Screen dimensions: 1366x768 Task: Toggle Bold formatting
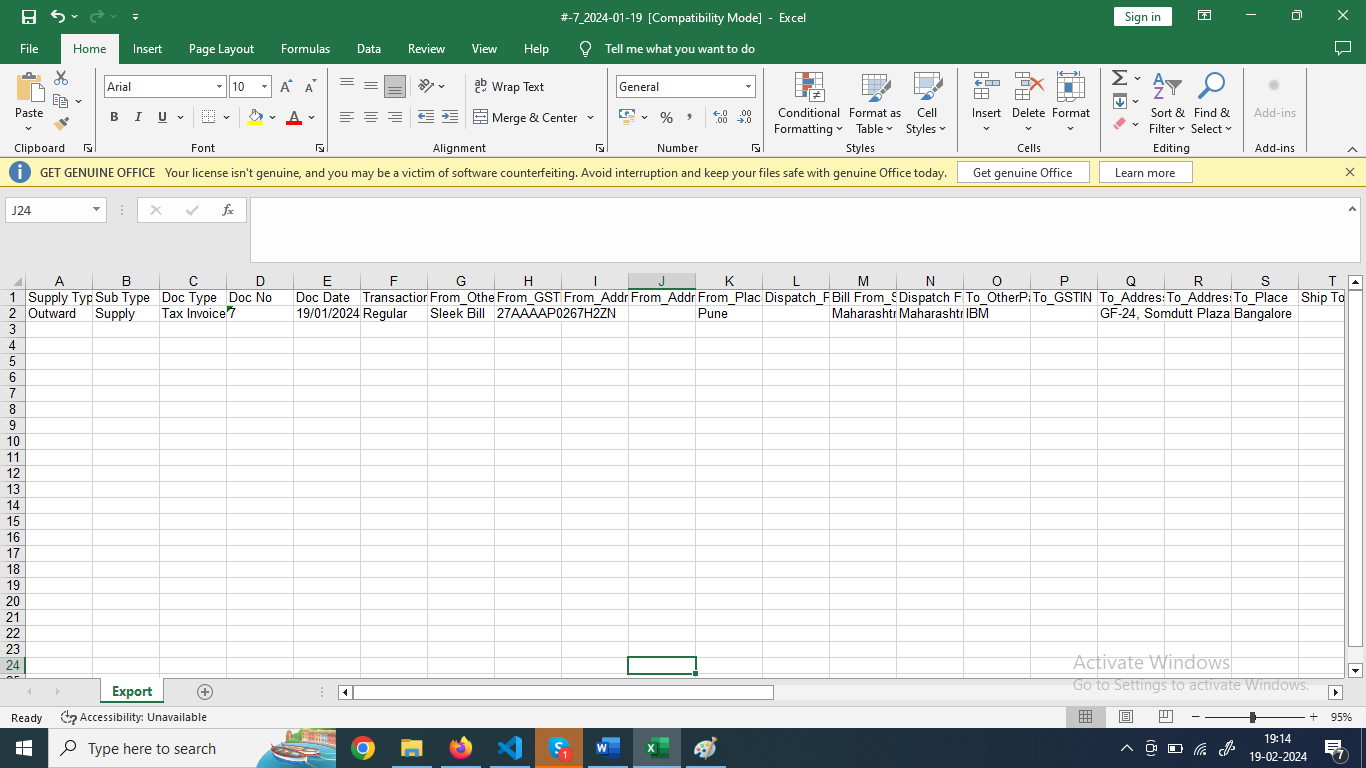click(x=114, y=117)
